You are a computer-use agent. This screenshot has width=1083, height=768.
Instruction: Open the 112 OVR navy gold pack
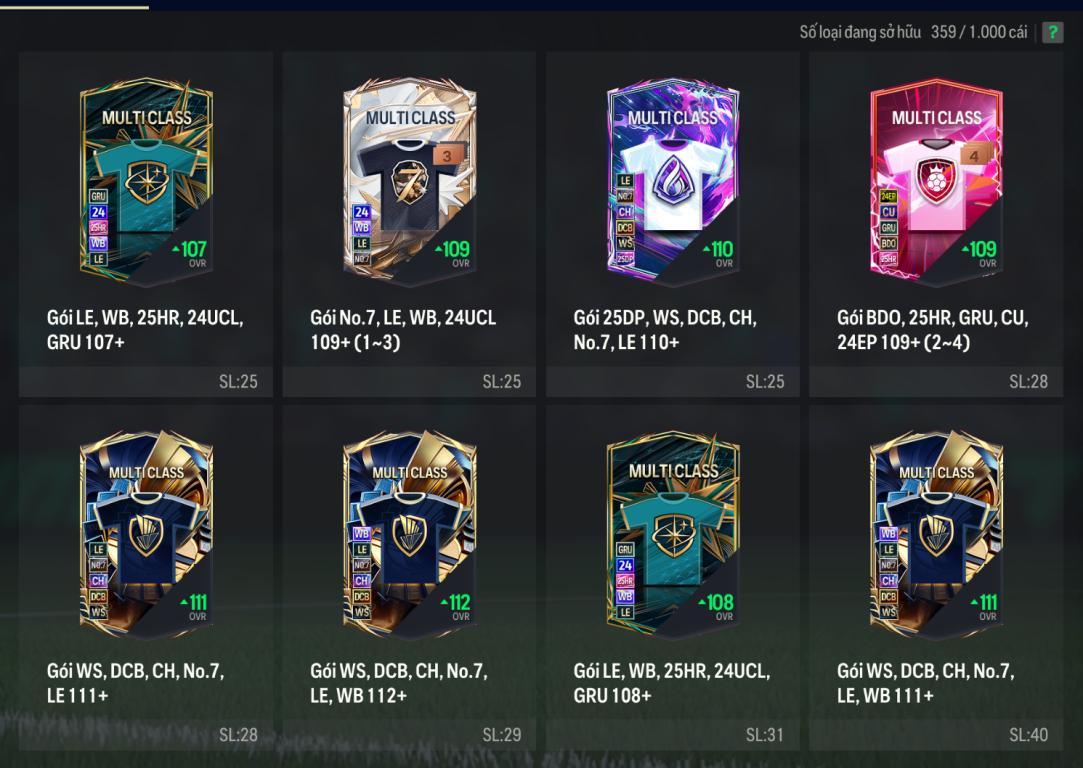pos(410,533)
